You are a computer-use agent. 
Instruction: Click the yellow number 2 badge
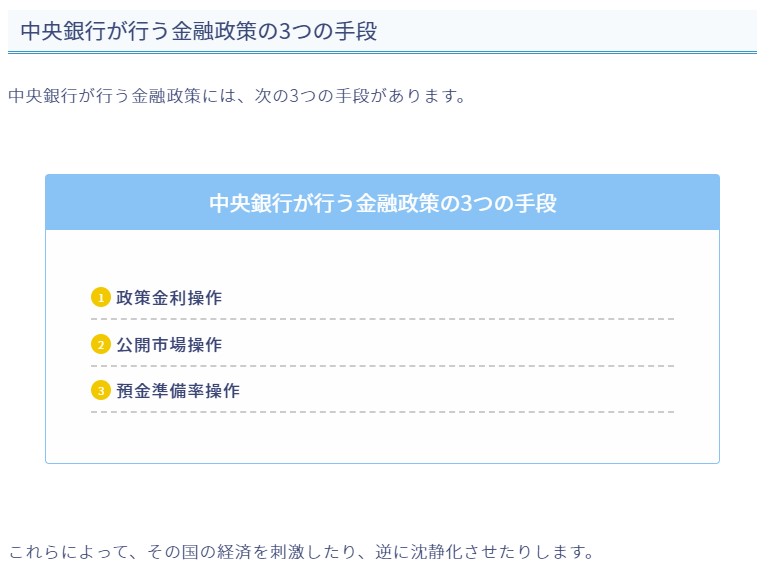coord(100,344)
